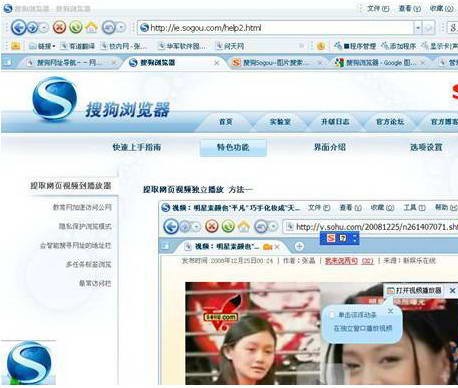Viewport: 458px width, 388px height.
Task: Select the 特色功能 navigation tab
Action: coord(233,147)
